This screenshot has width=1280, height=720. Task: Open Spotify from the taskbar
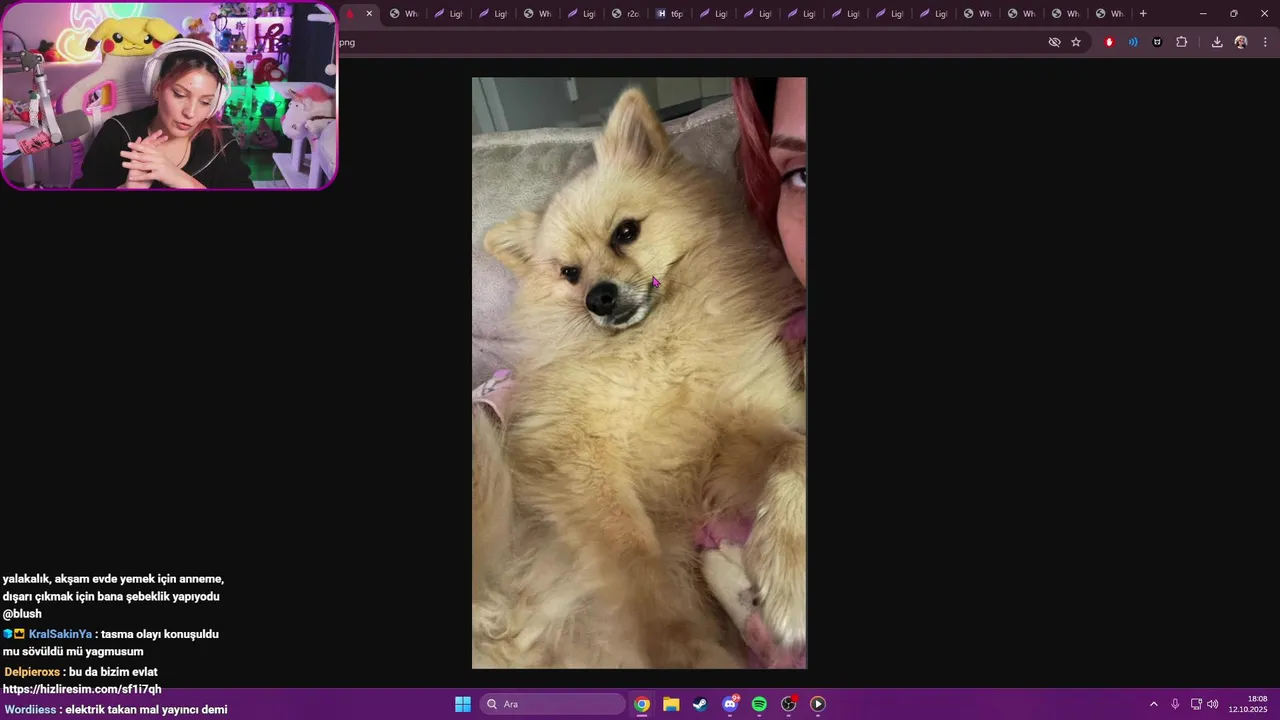click(x=759, y=704)
